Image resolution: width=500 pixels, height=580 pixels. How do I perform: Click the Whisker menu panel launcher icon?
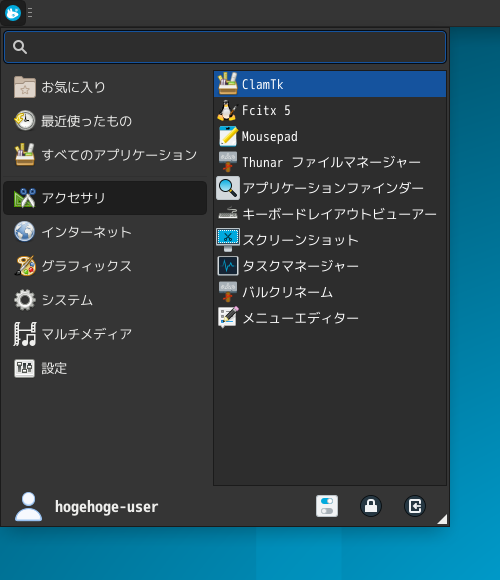coord(13,13)
